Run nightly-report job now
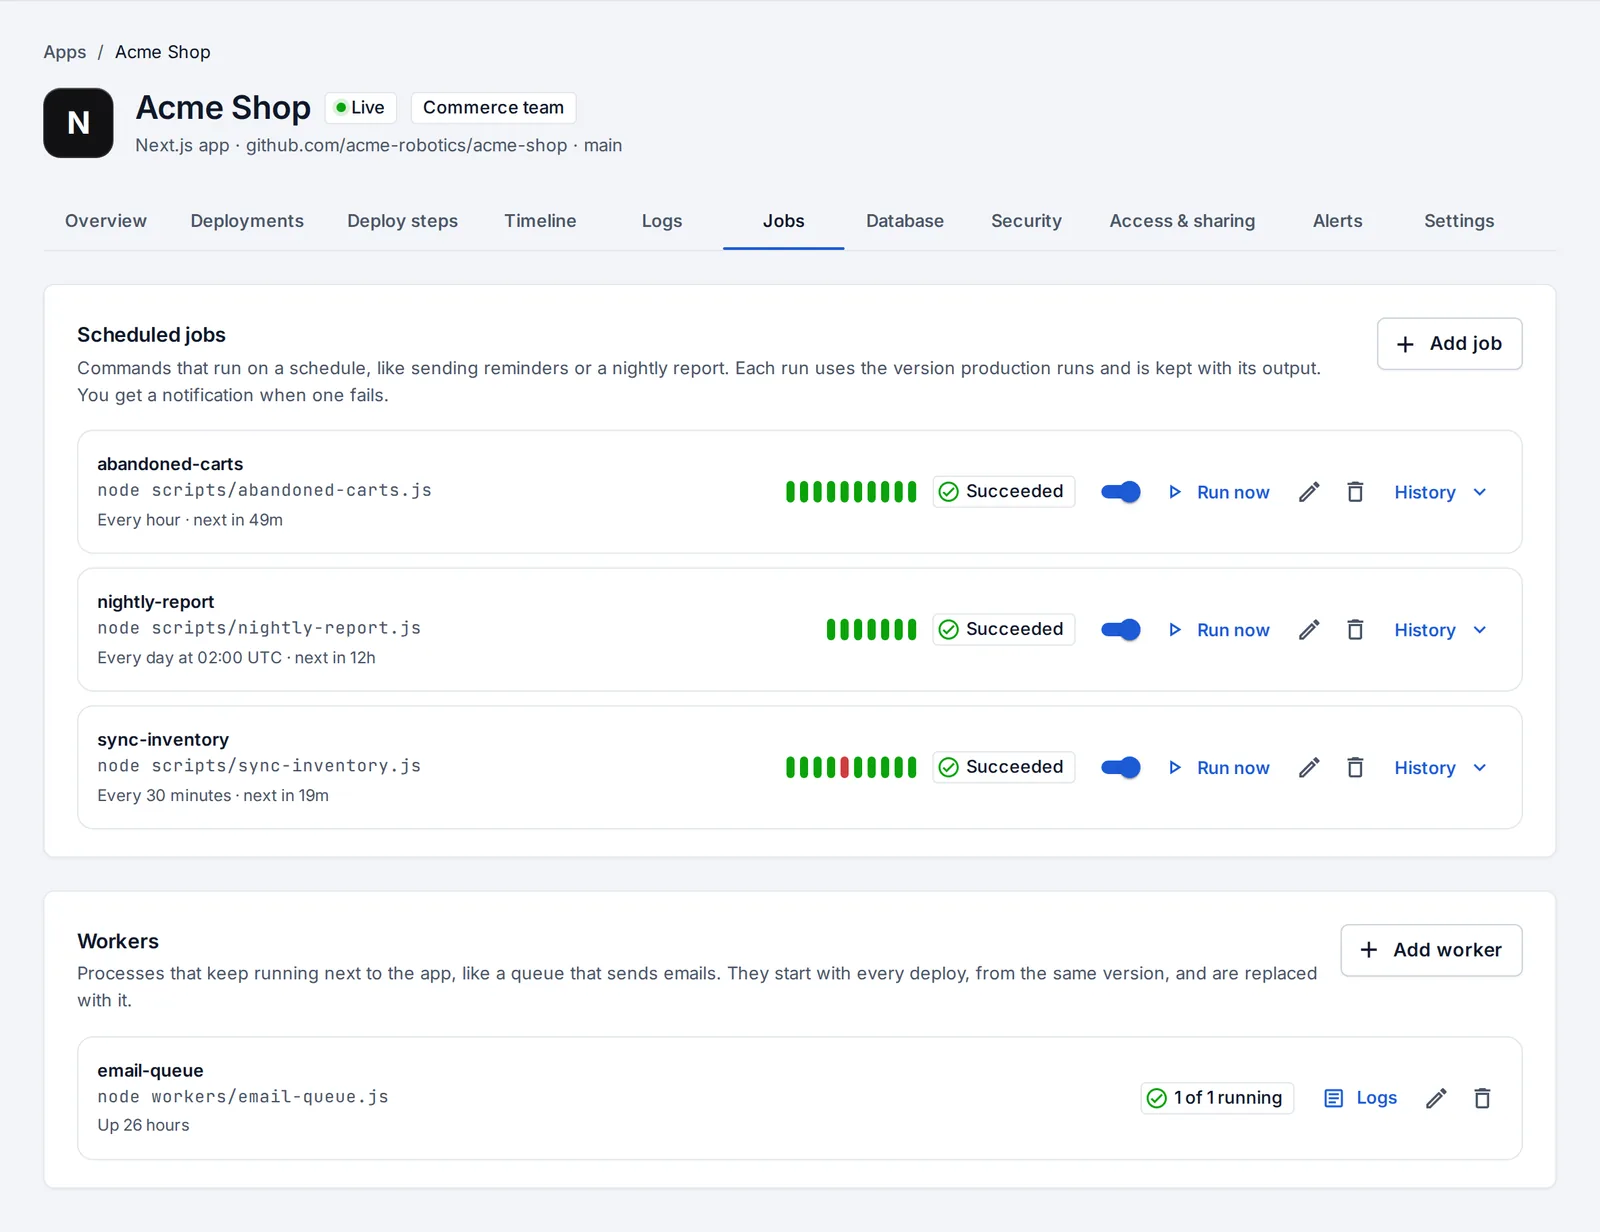 click(1219, 630)
